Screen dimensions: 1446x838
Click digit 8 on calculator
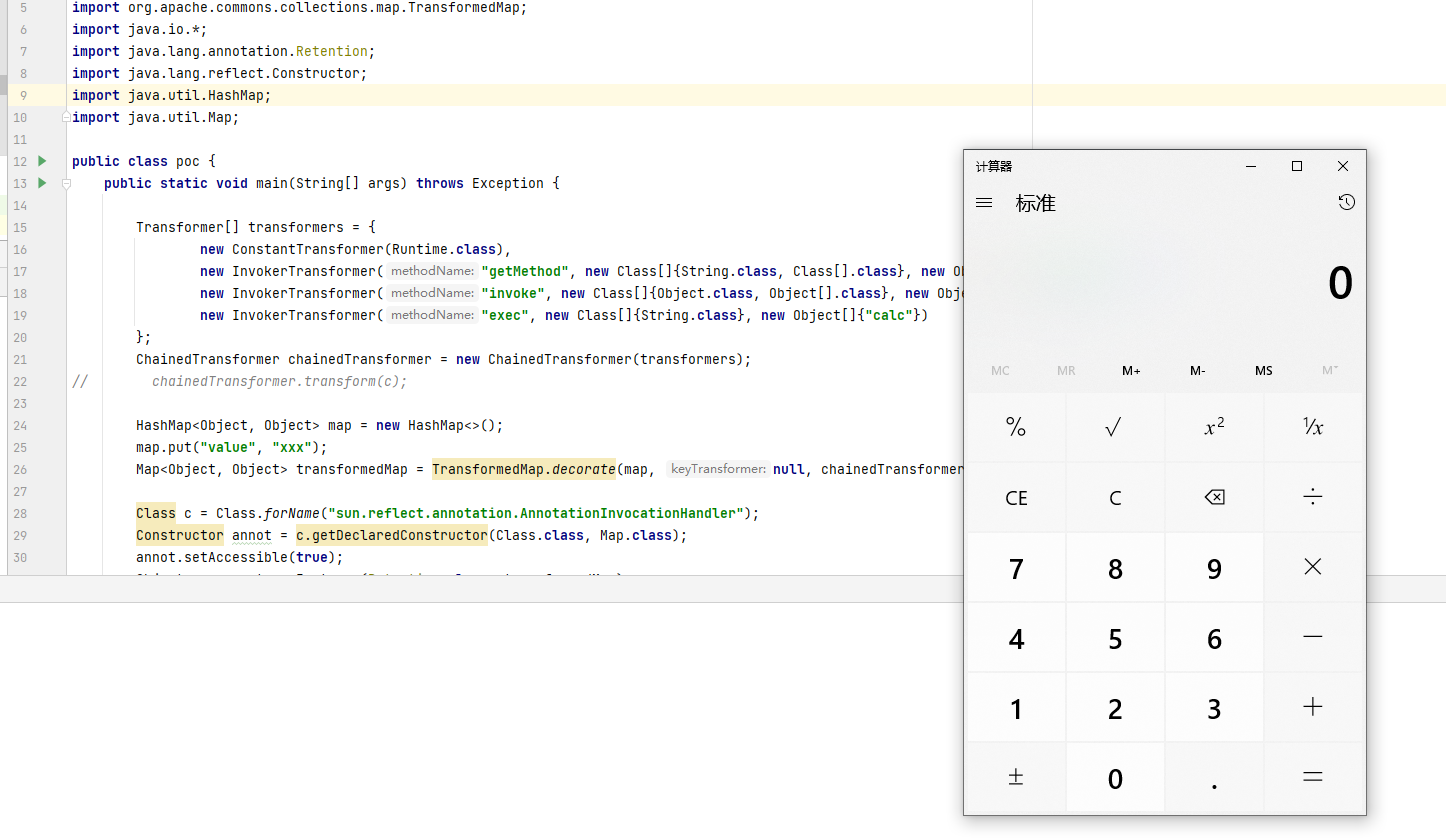1115,567
